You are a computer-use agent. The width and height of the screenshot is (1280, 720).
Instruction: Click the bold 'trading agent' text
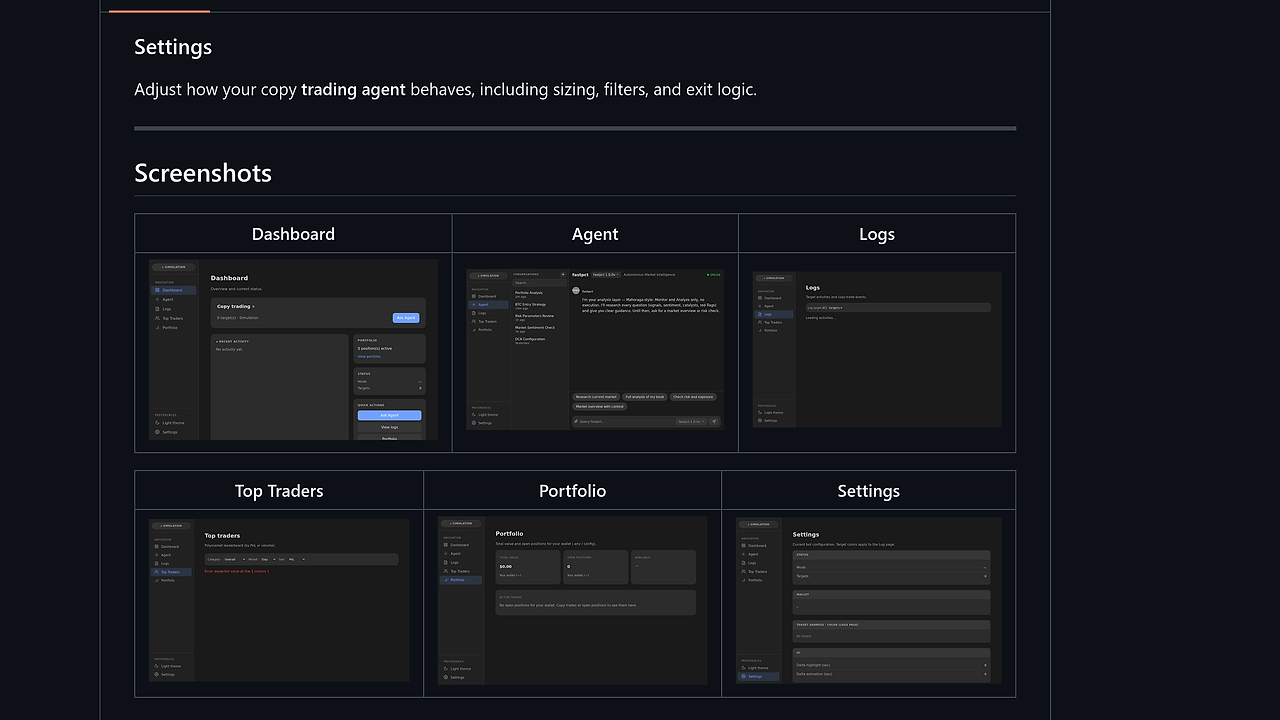coord(353,89)
